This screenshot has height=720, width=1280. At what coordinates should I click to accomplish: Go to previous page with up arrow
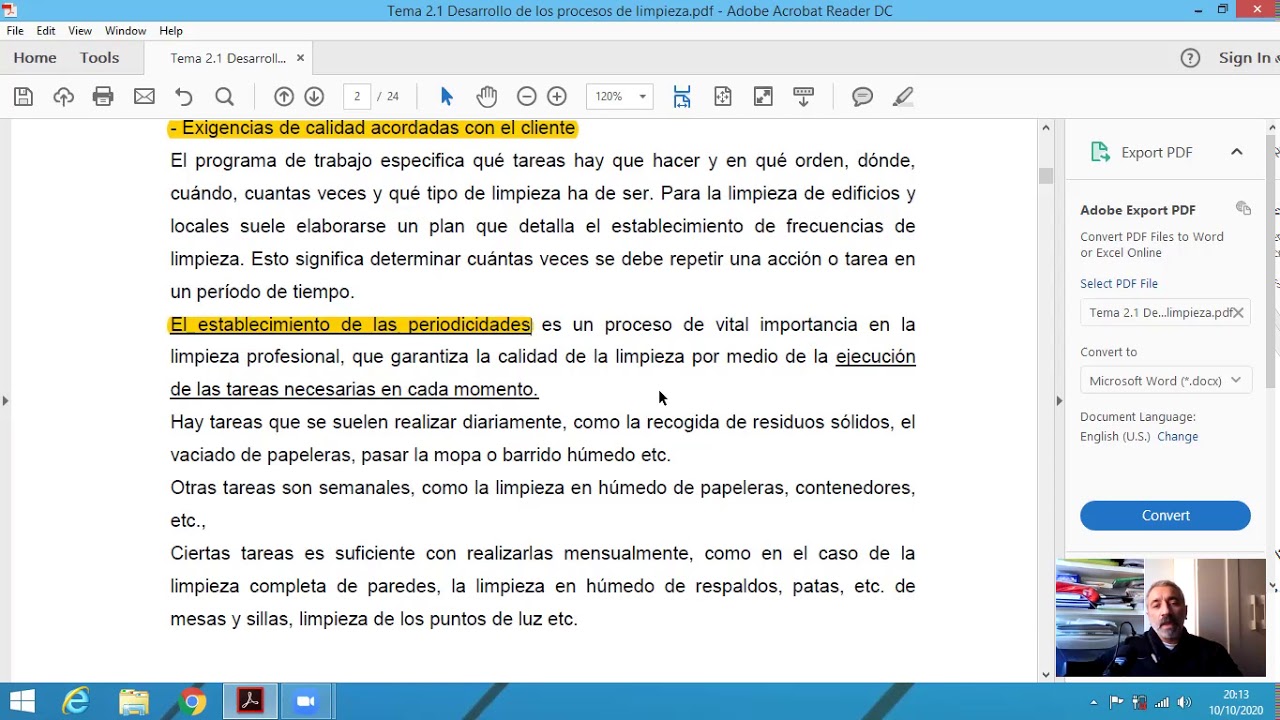coord(284,97)
